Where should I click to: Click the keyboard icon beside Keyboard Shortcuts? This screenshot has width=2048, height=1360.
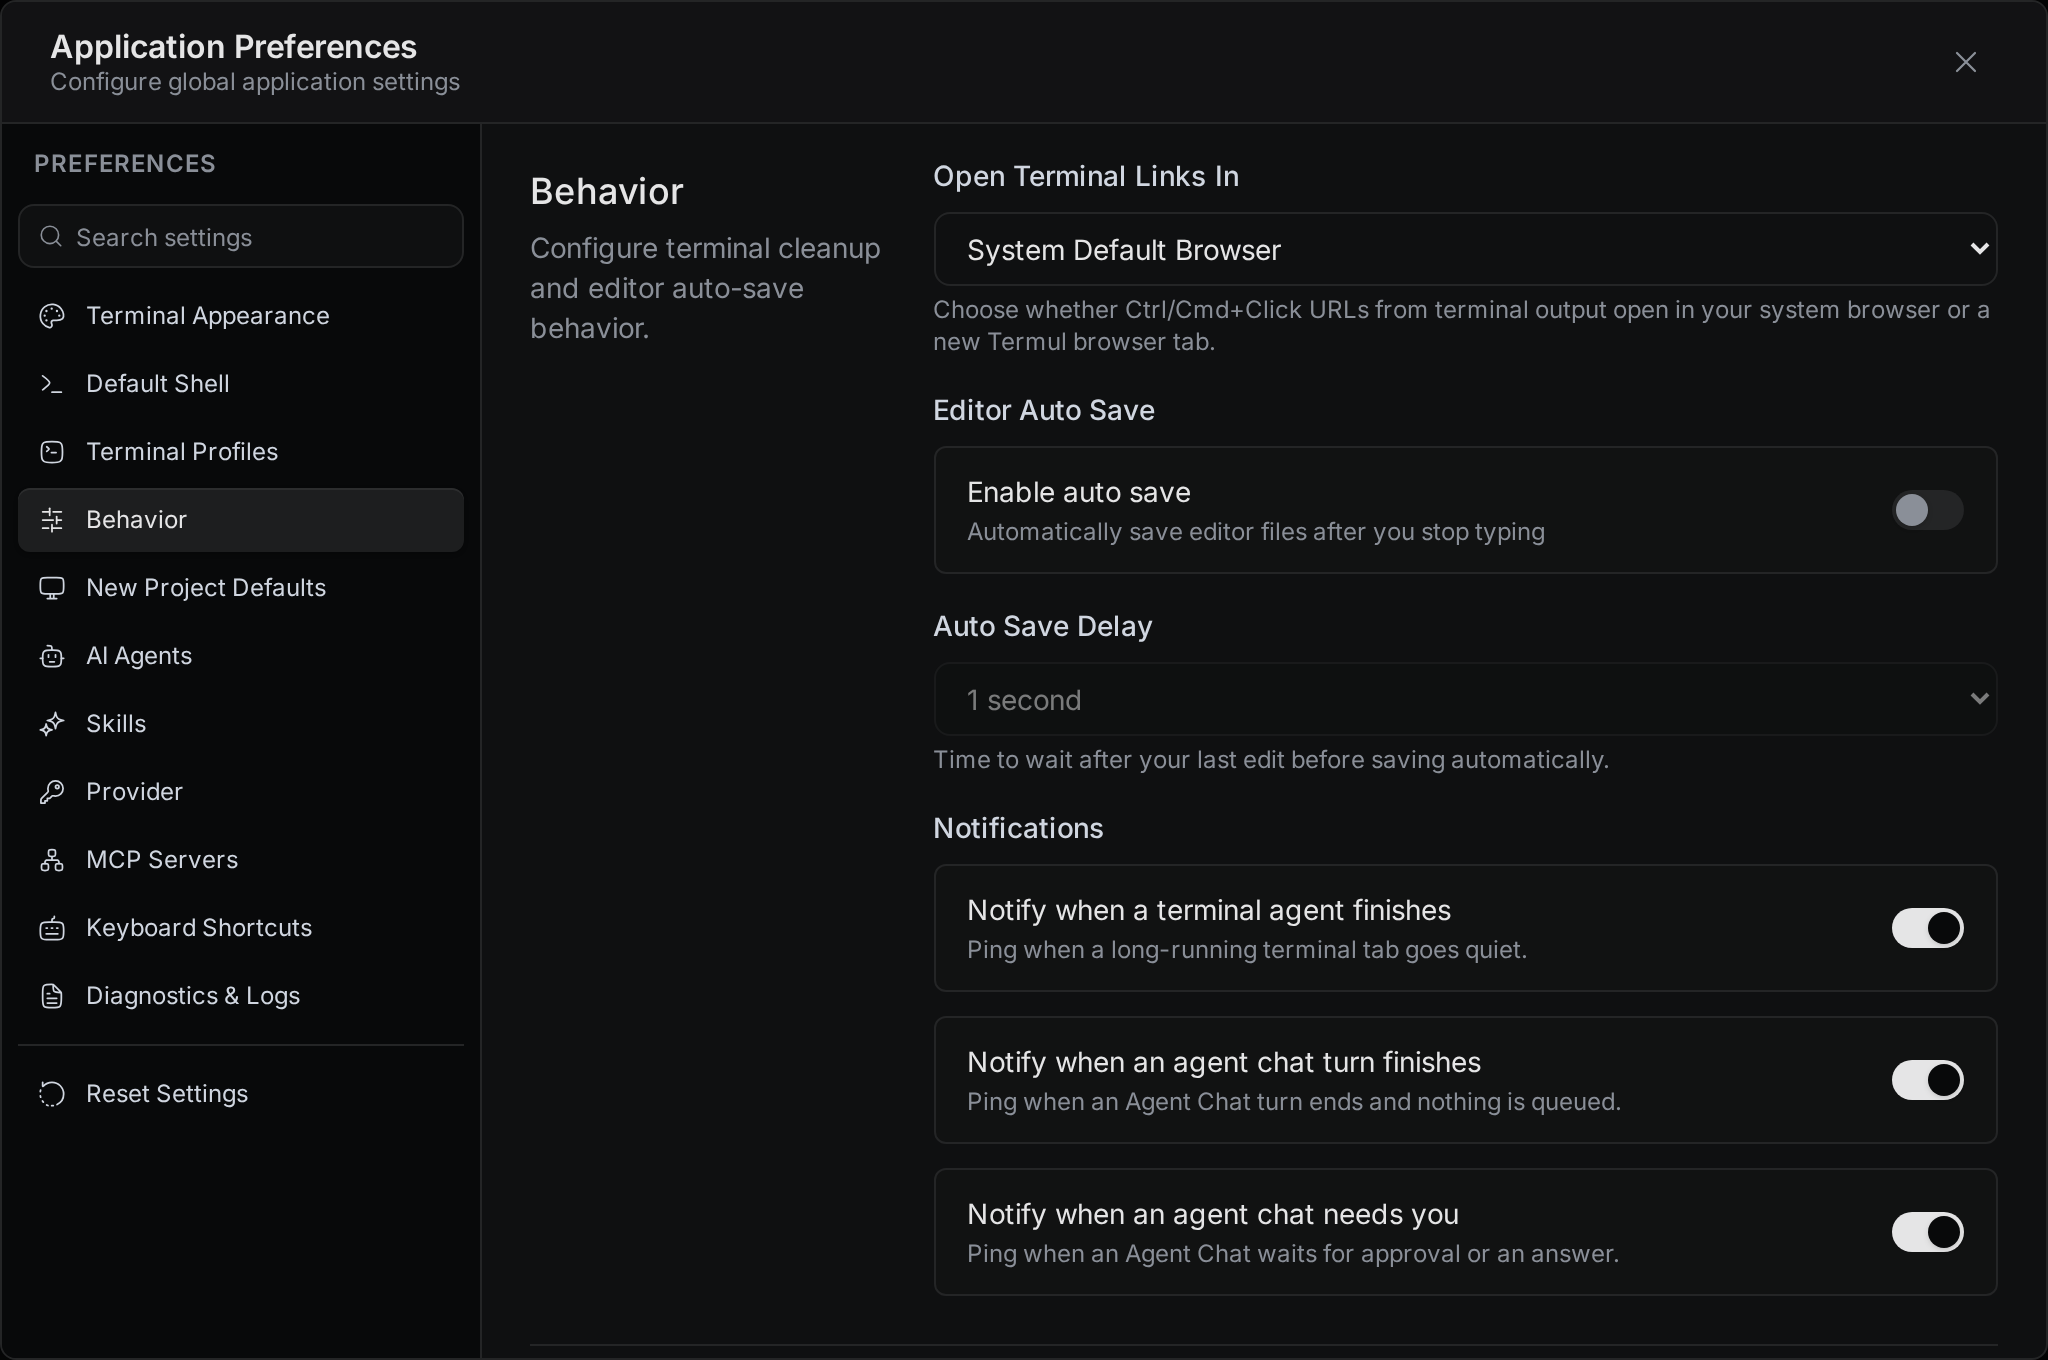pyautogui.click(x=52, y=928)
